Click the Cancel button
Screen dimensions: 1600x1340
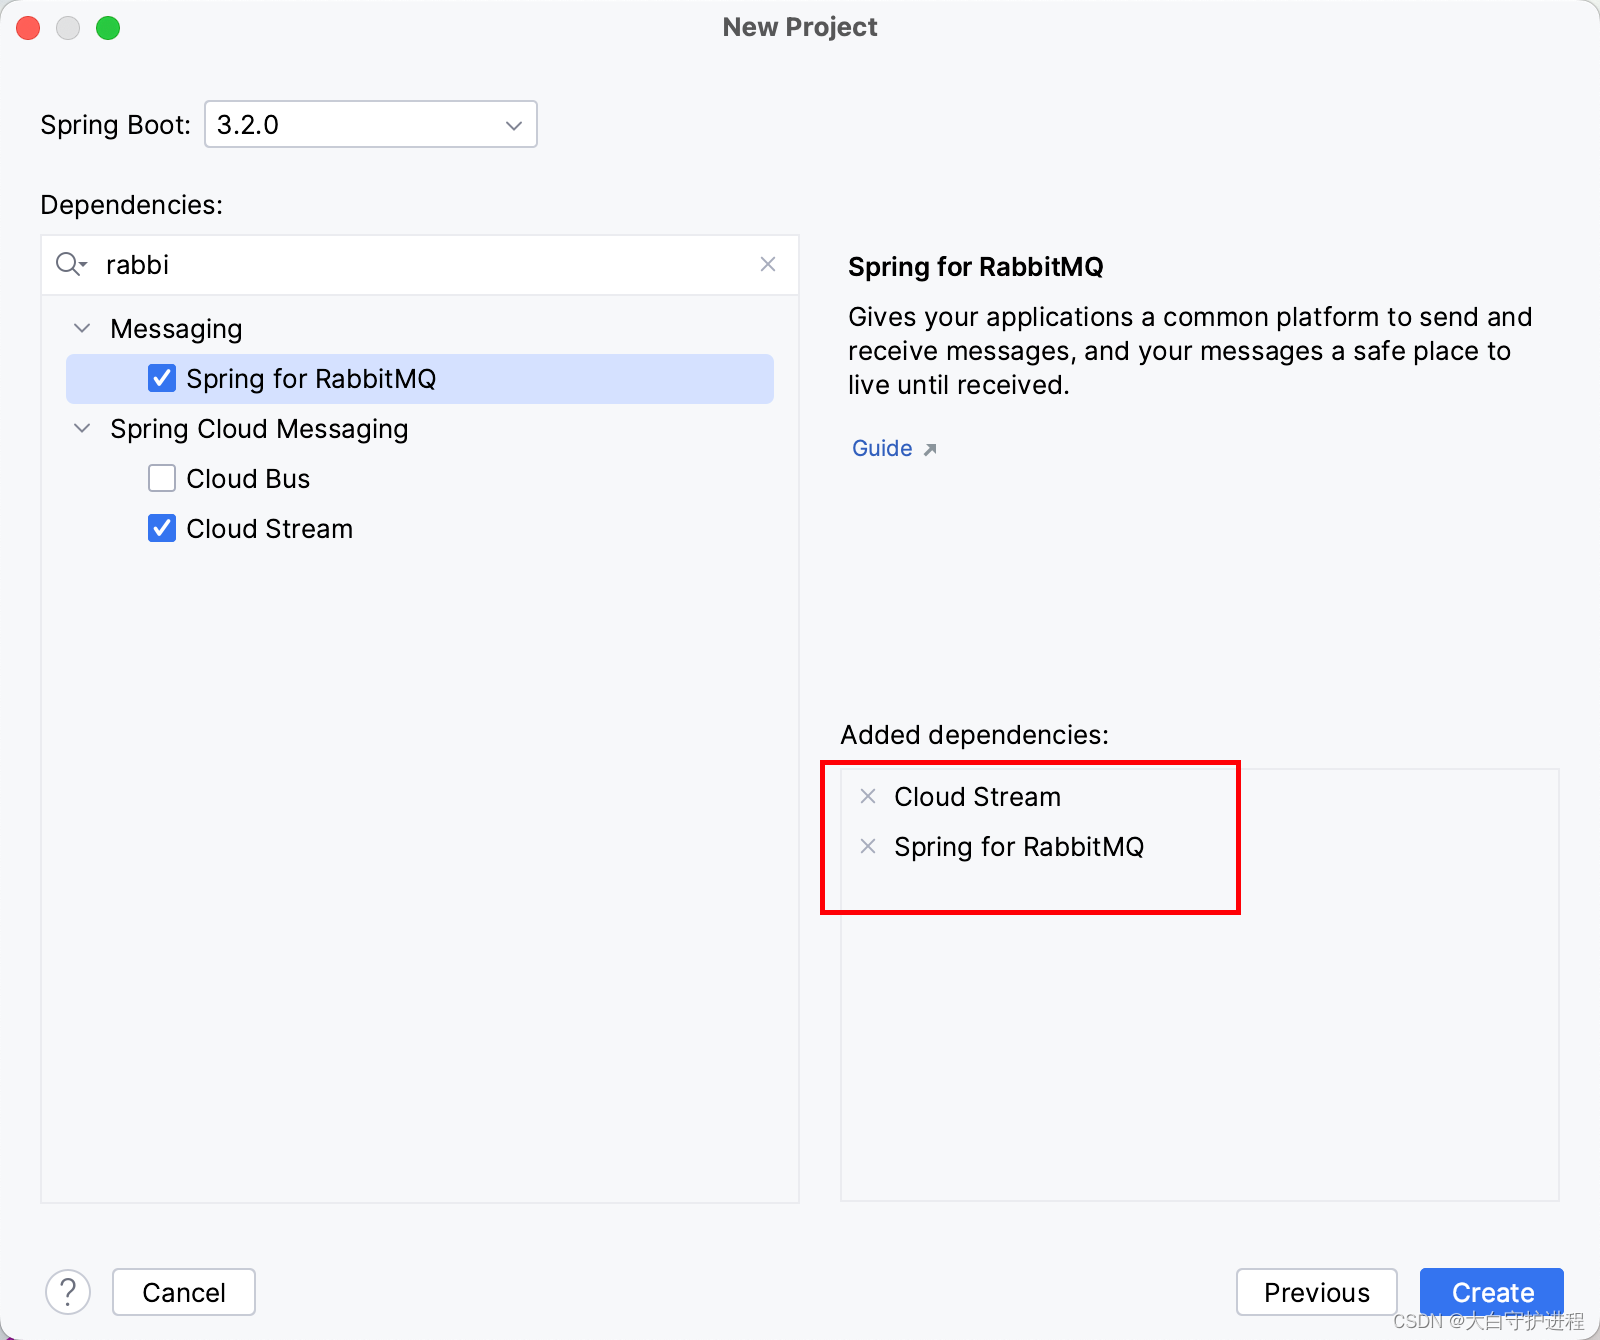(x=184, y=1292)
